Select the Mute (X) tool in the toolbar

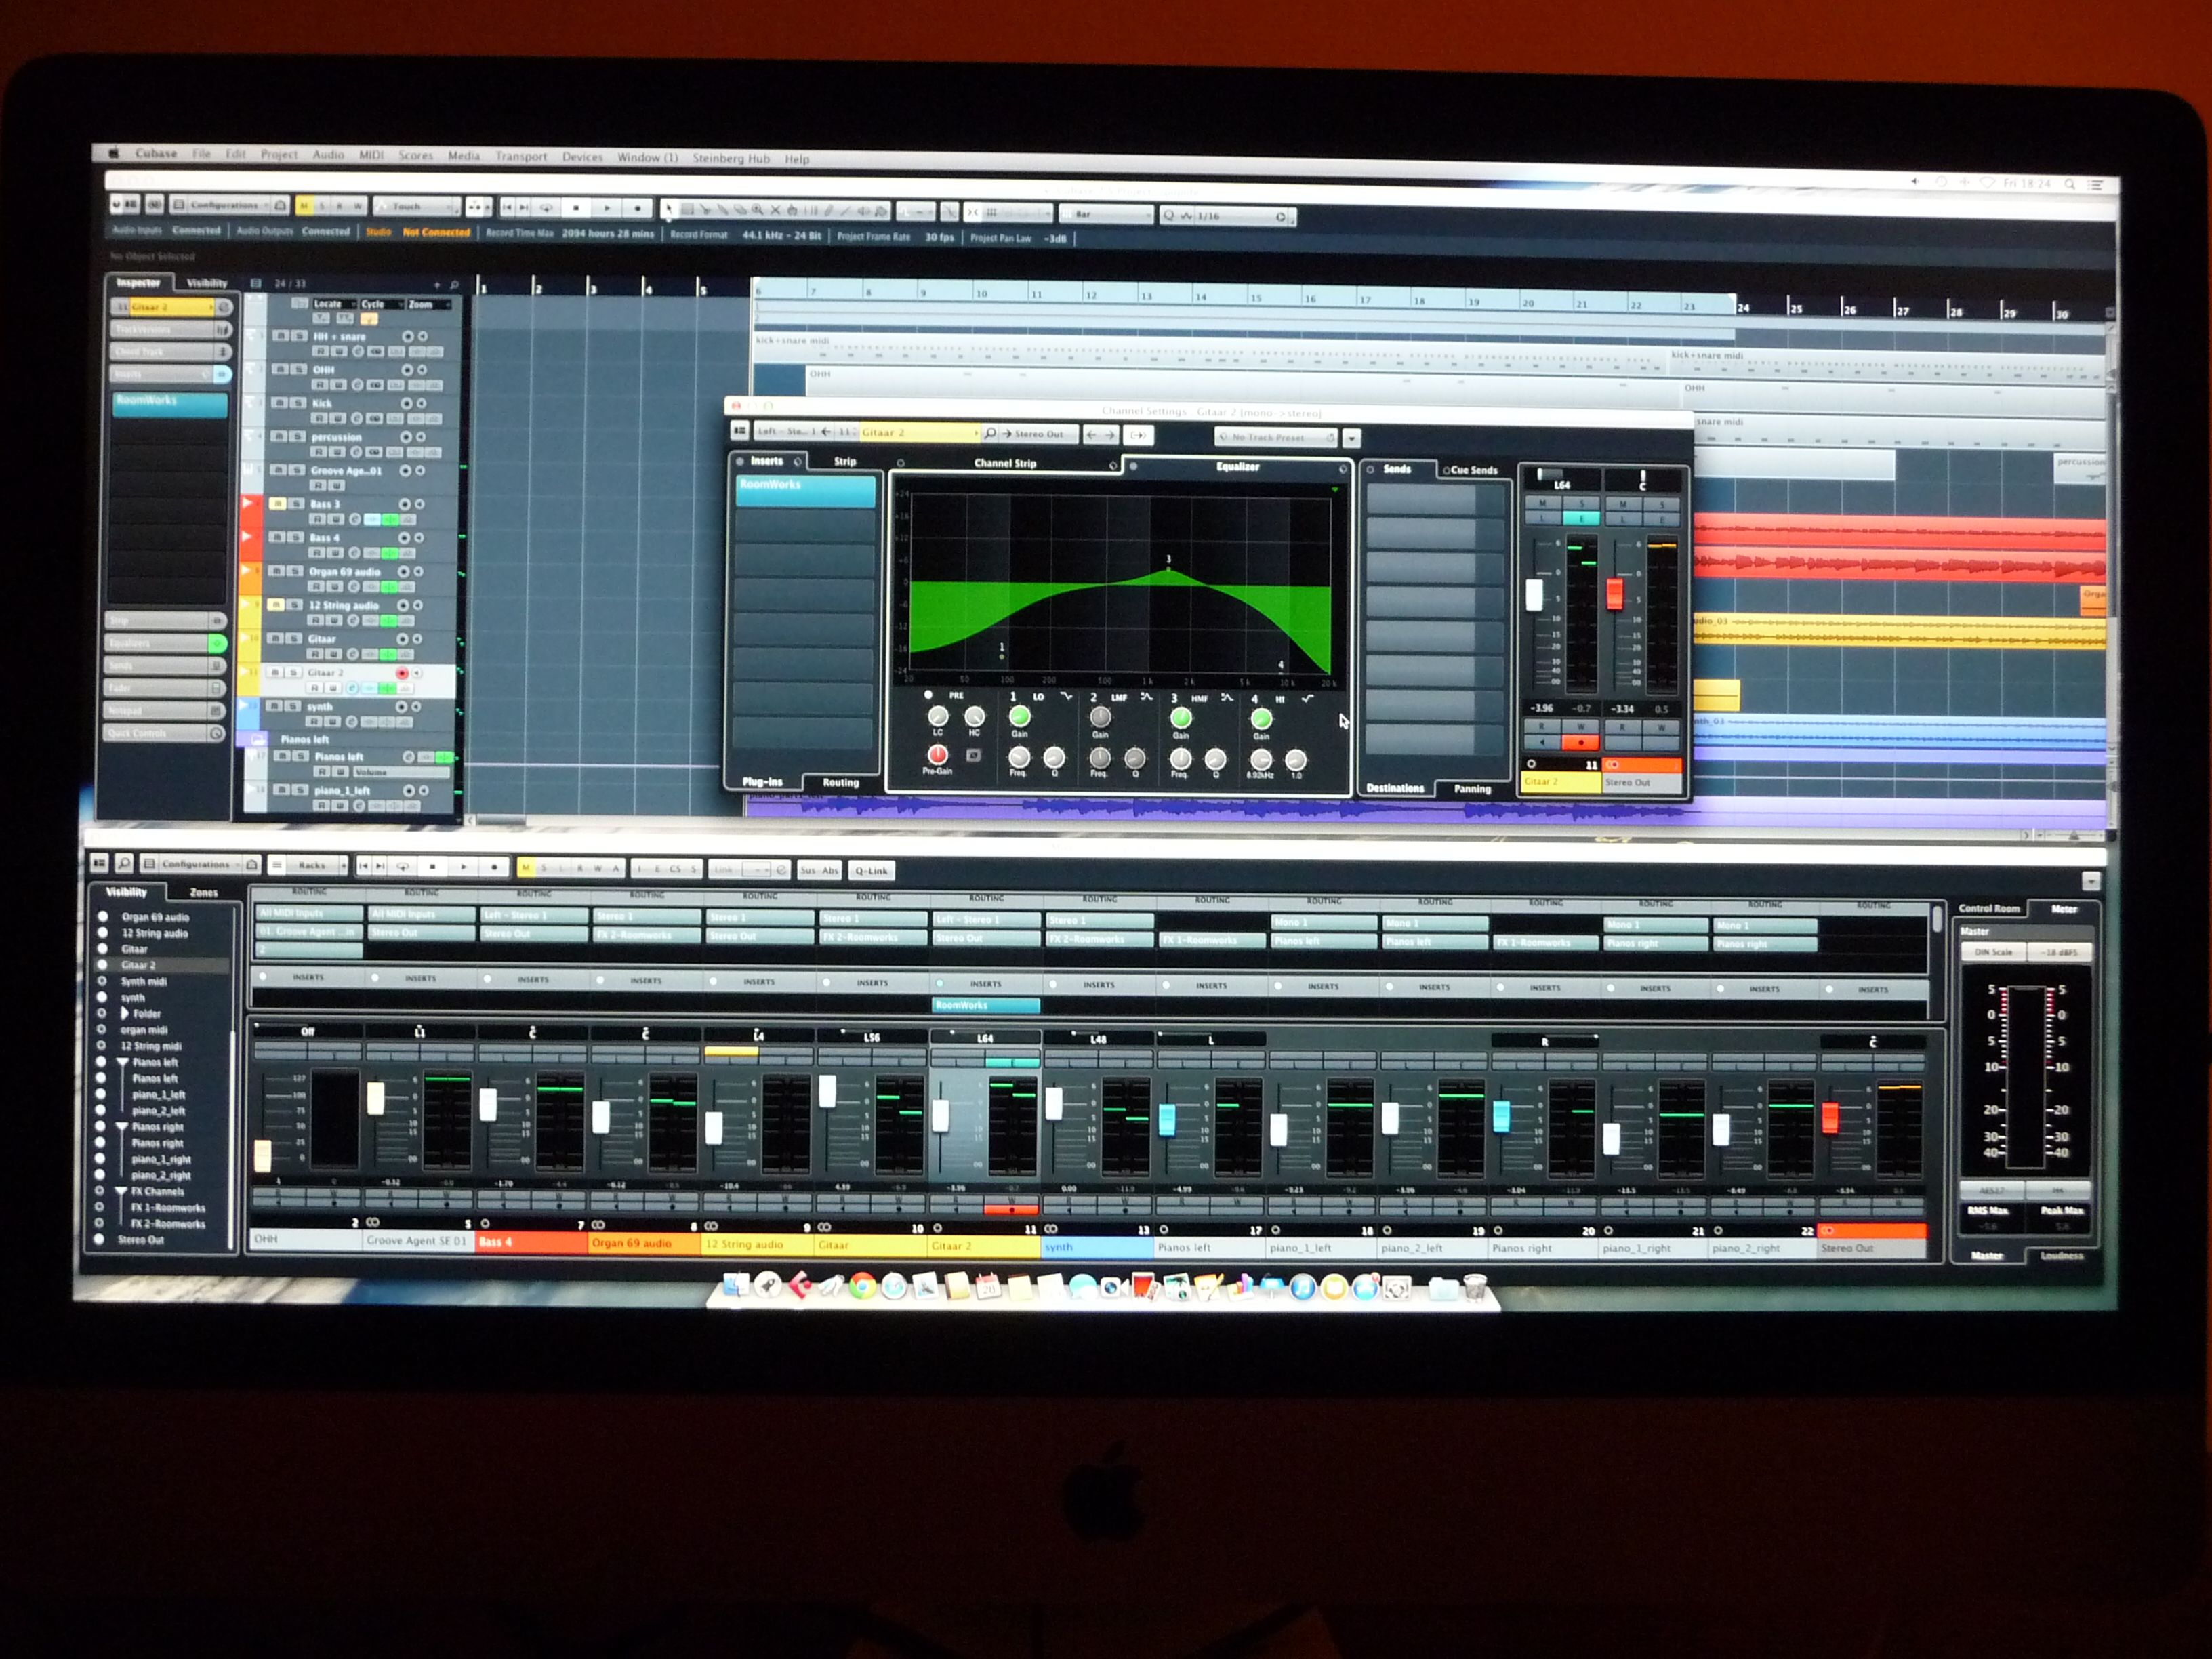click(x=775, y=210)
